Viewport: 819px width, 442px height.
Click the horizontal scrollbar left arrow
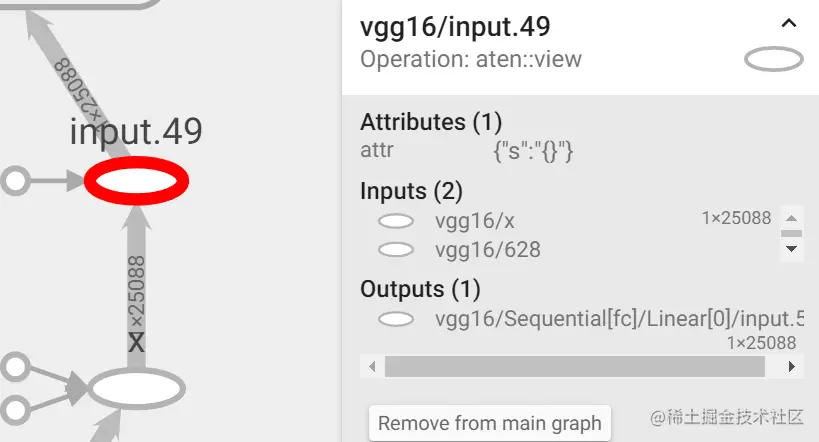[372, 366]
